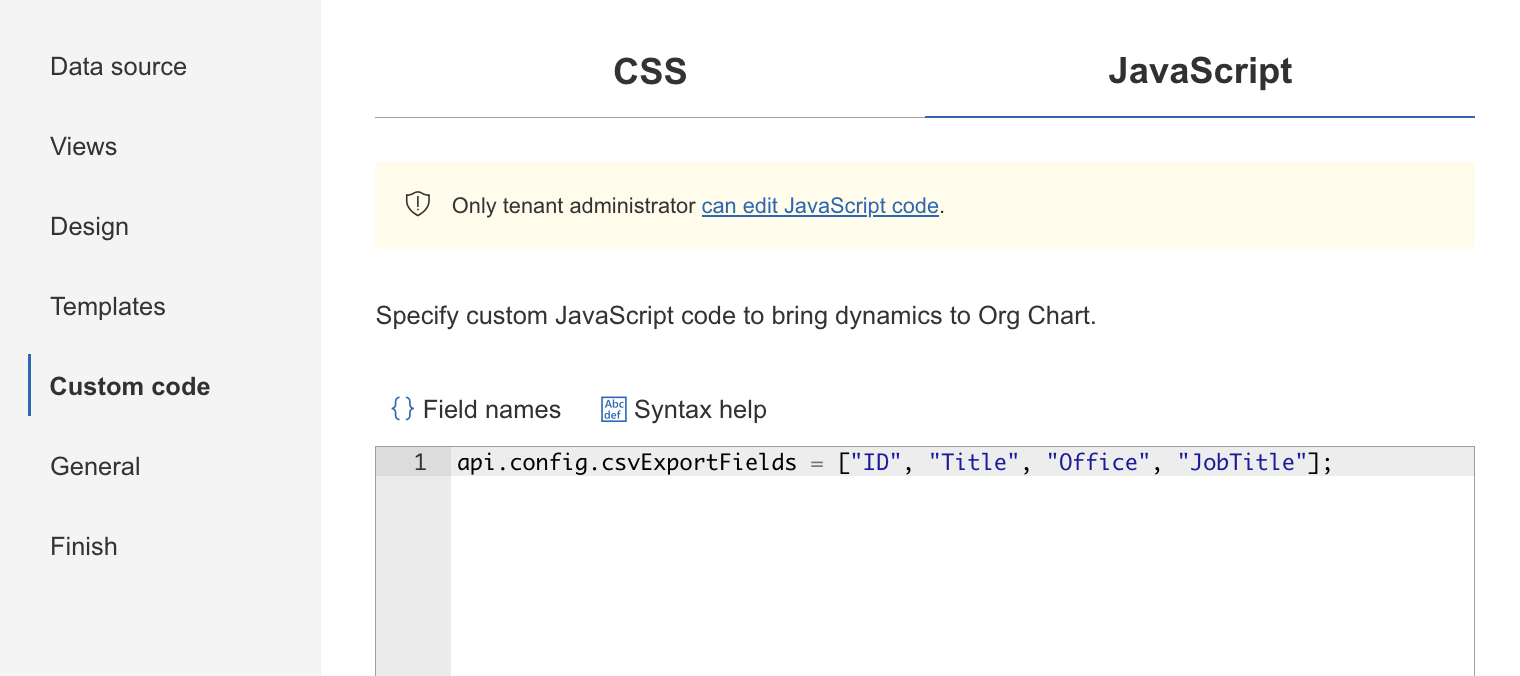The height and width of the screenshot is (676, 1520).
Task: Click line number 1 in the code editor
Action: [420, 461]
